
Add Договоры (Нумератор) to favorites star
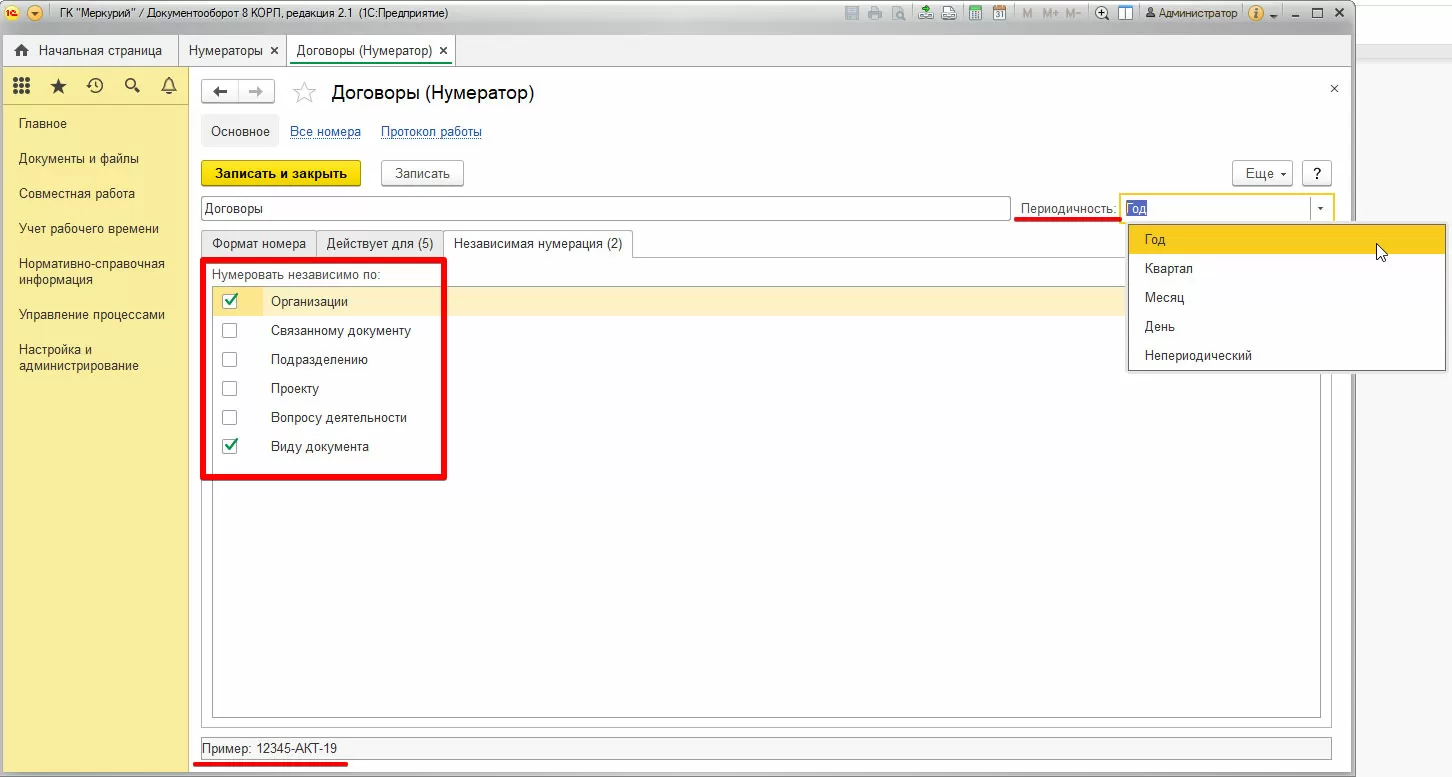coord(305,93)
